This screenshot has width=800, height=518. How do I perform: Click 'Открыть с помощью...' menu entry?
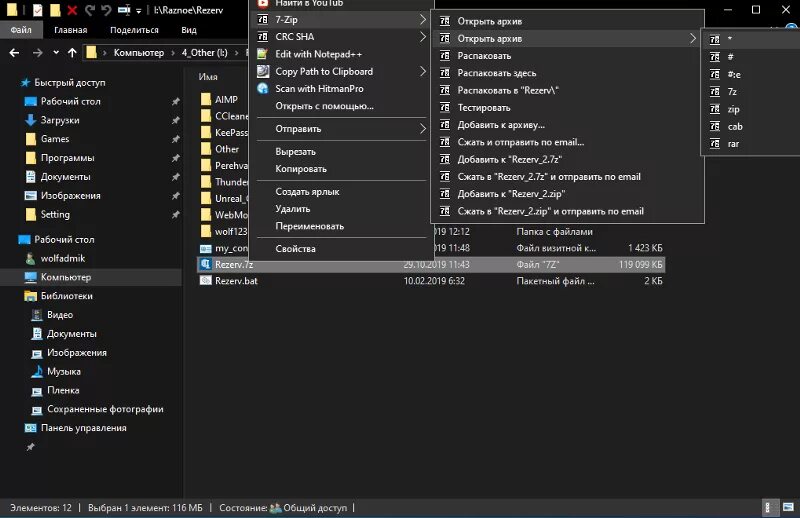pos(340,106)
